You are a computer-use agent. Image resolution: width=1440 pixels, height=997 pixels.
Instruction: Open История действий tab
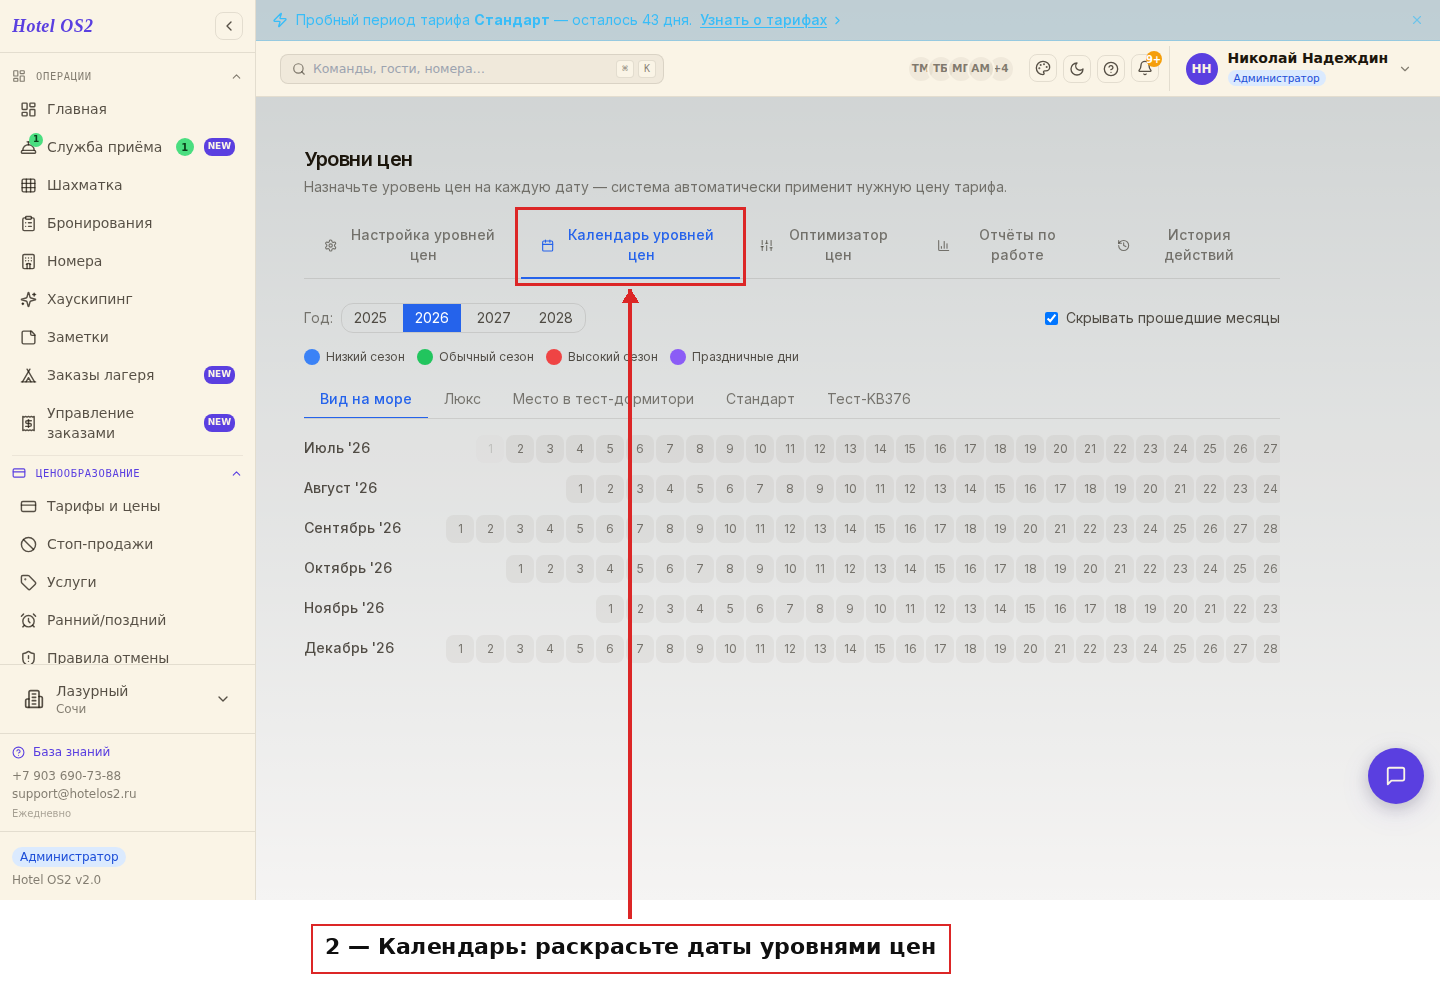coord(1188,245)
